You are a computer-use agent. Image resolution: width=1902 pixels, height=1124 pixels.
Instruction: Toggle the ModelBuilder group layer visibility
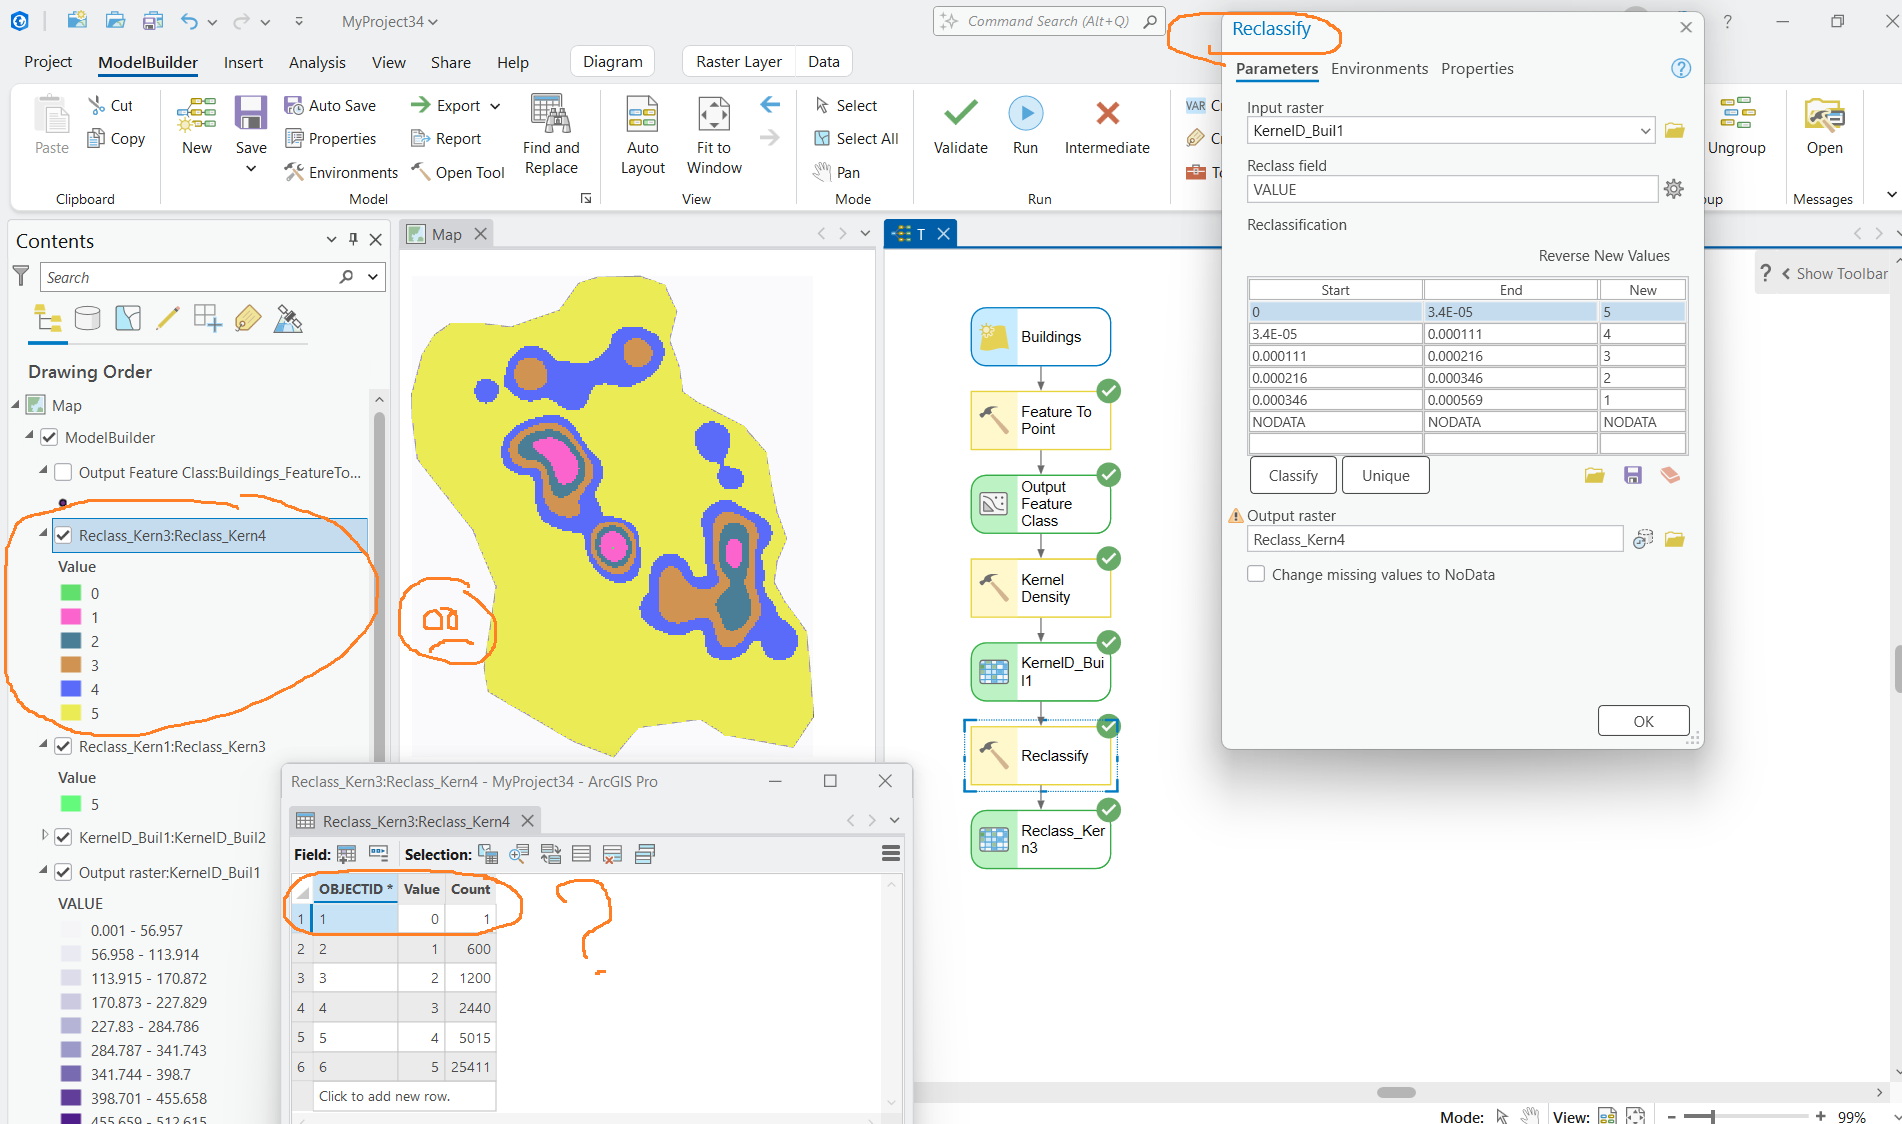coord(49,437)
